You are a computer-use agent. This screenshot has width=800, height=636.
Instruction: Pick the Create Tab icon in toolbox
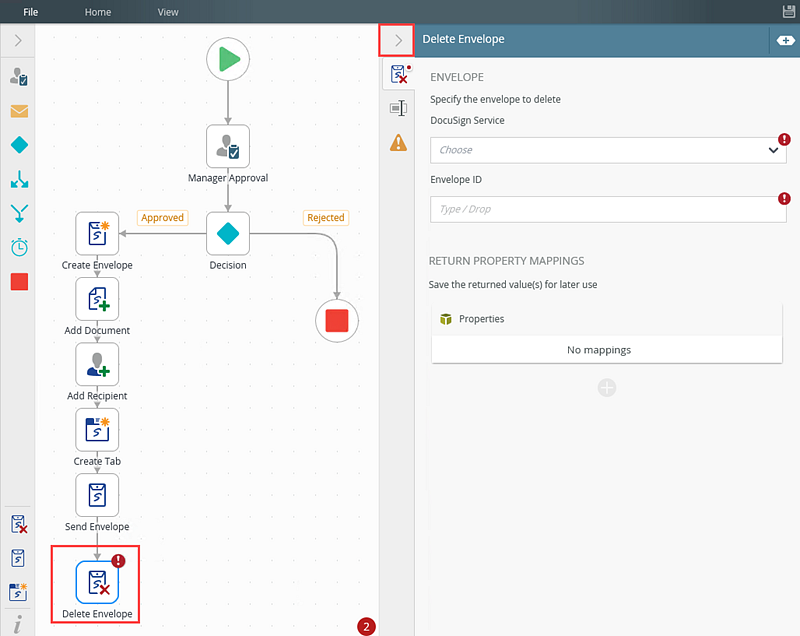pyautogui.click(x=18, y=592)
